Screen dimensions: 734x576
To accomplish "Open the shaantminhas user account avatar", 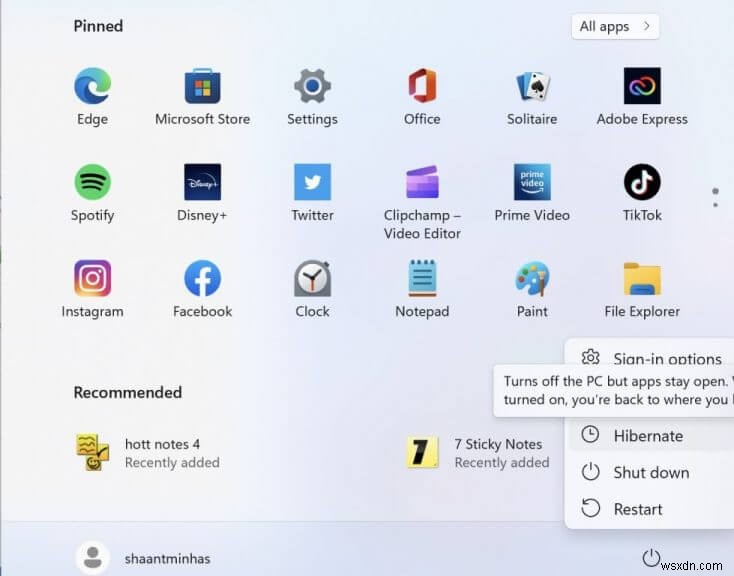I will click(93, 558).
